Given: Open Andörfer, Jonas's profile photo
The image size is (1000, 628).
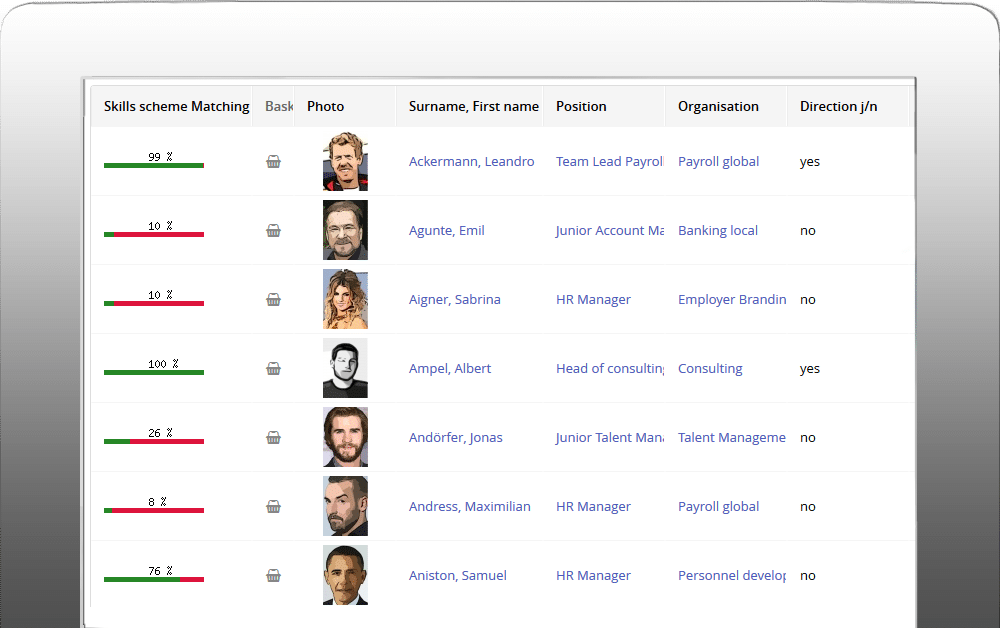Looking at the screenshot, I should pyautogui.click(x=345, y=437).
